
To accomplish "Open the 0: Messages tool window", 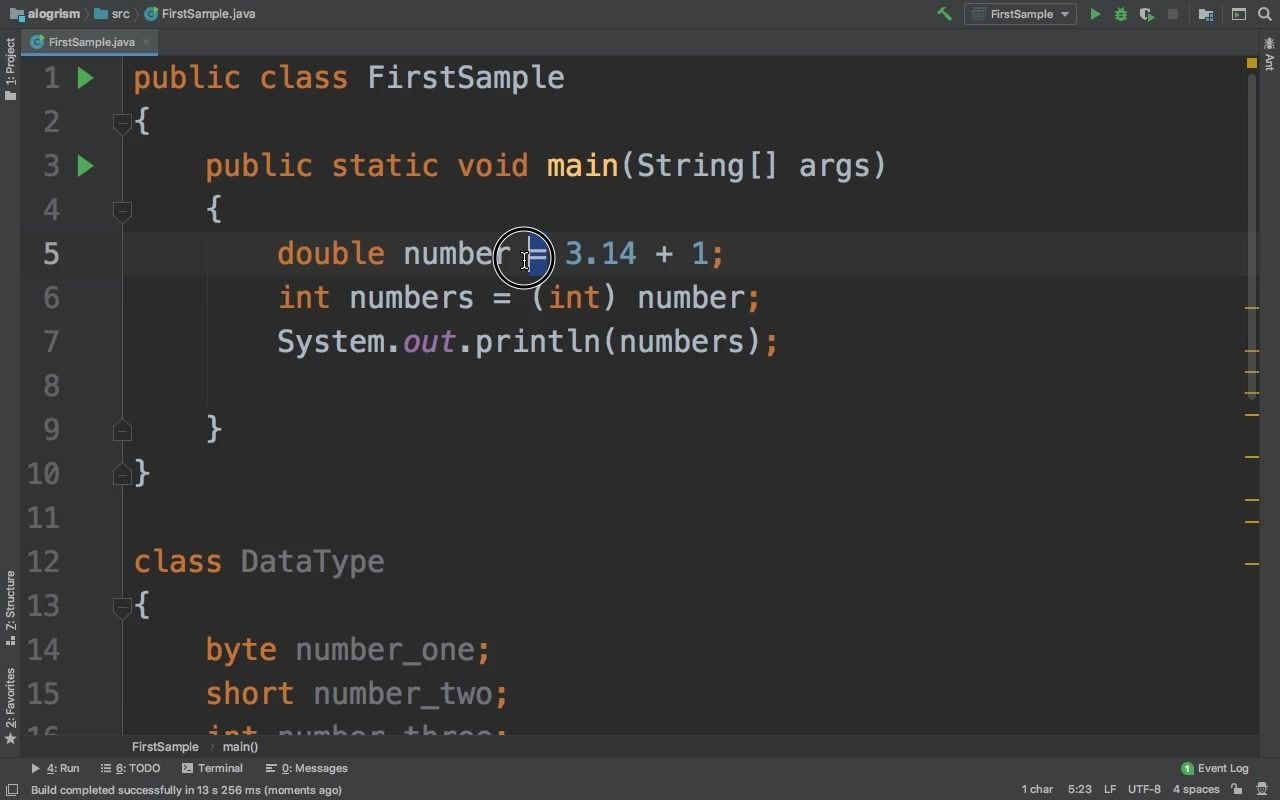I will coord(306,768).
